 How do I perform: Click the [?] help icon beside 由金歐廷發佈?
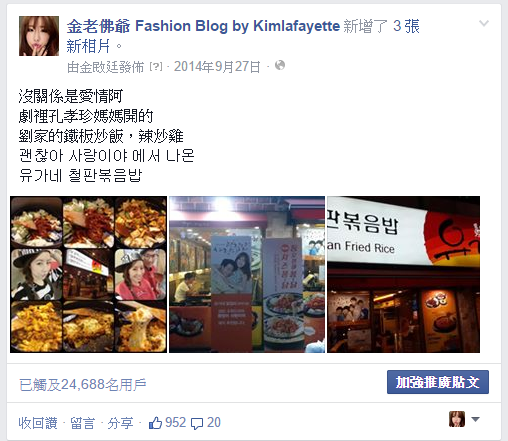click(156, 67)
